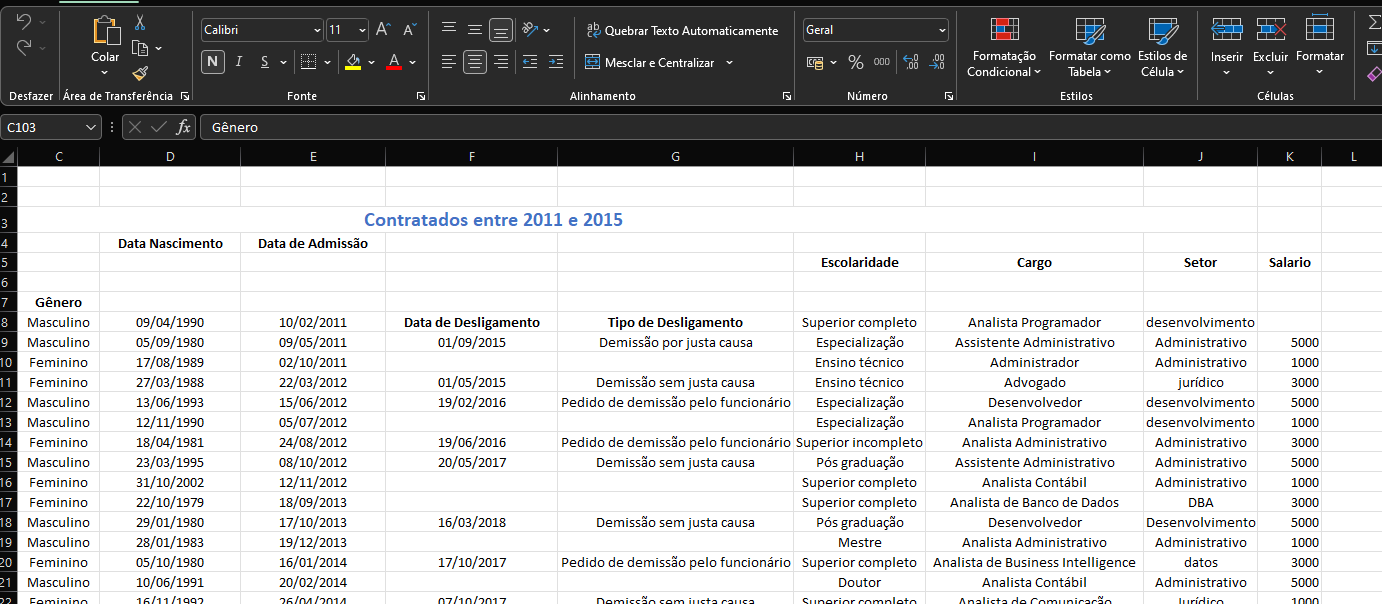Click the Undo (Desfazer) arrow icon
Viewport: 1382px width, 604px height.
[x=24, y=22]
